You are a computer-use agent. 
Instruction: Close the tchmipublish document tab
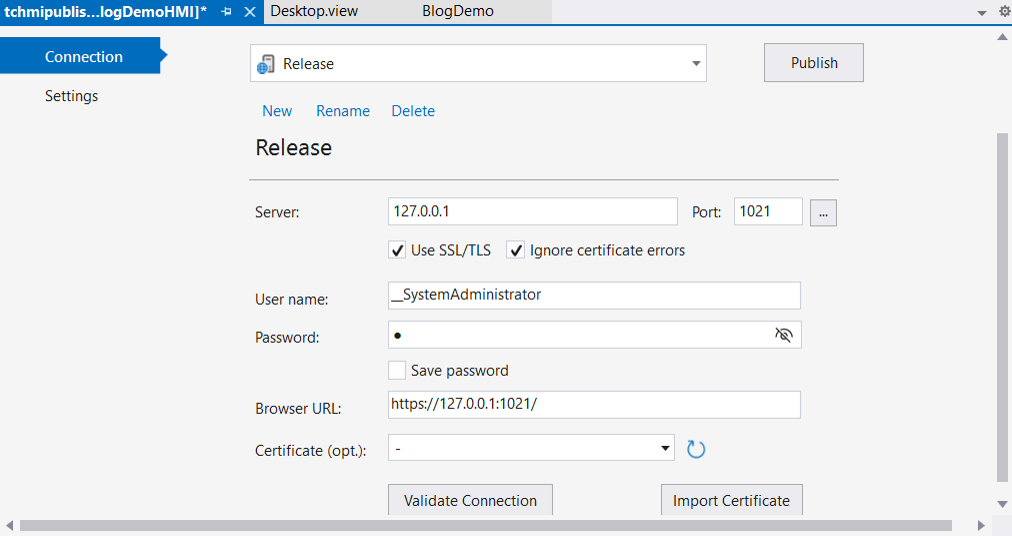[x=250, y=12]
